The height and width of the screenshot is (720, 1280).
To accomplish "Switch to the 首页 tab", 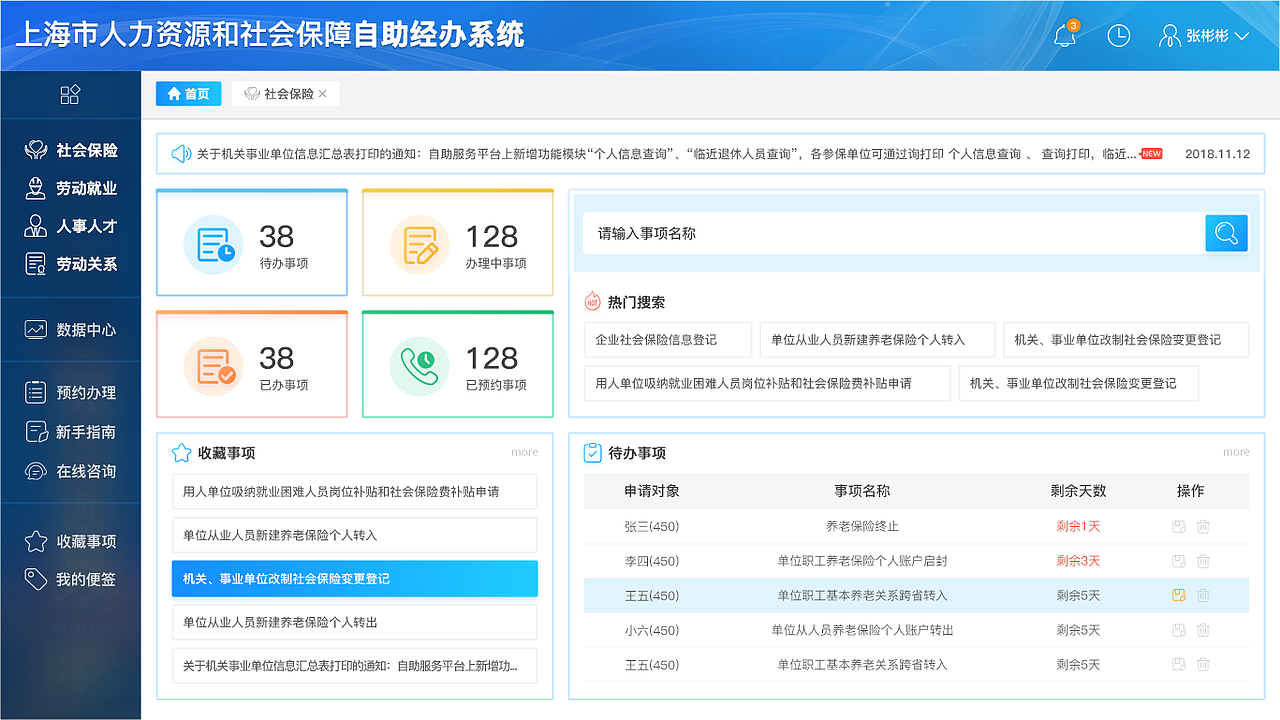I will [x=188, y=92].
